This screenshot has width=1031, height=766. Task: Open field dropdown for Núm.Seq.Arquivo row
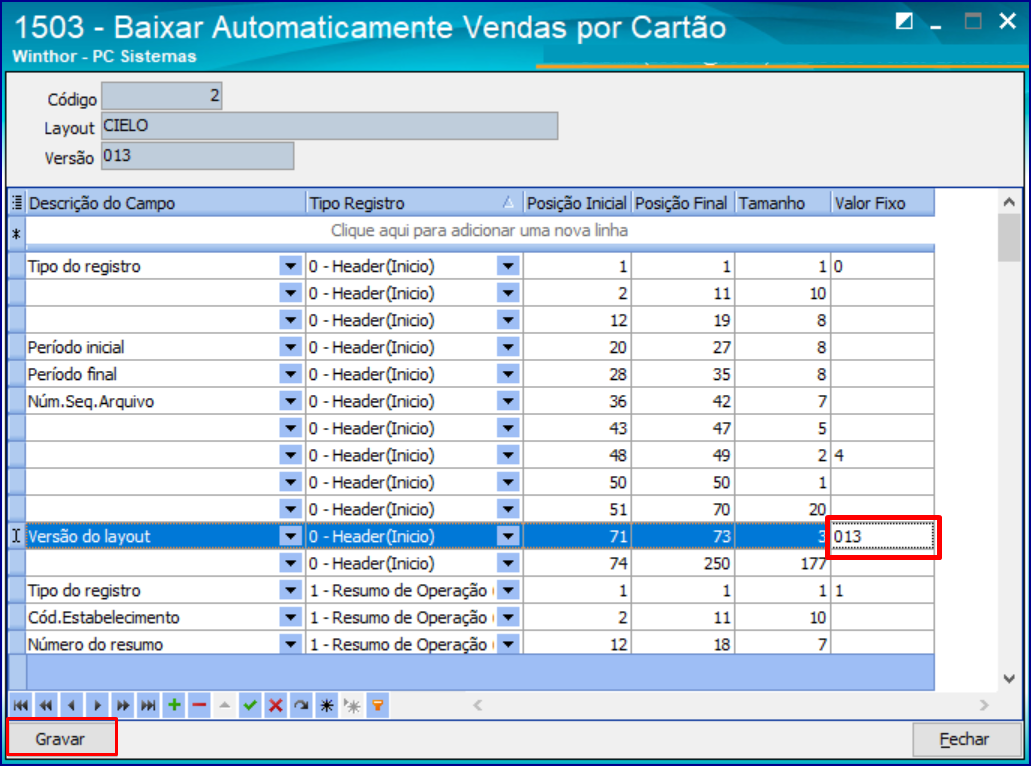pyautogui.click(x=290, y=401)
